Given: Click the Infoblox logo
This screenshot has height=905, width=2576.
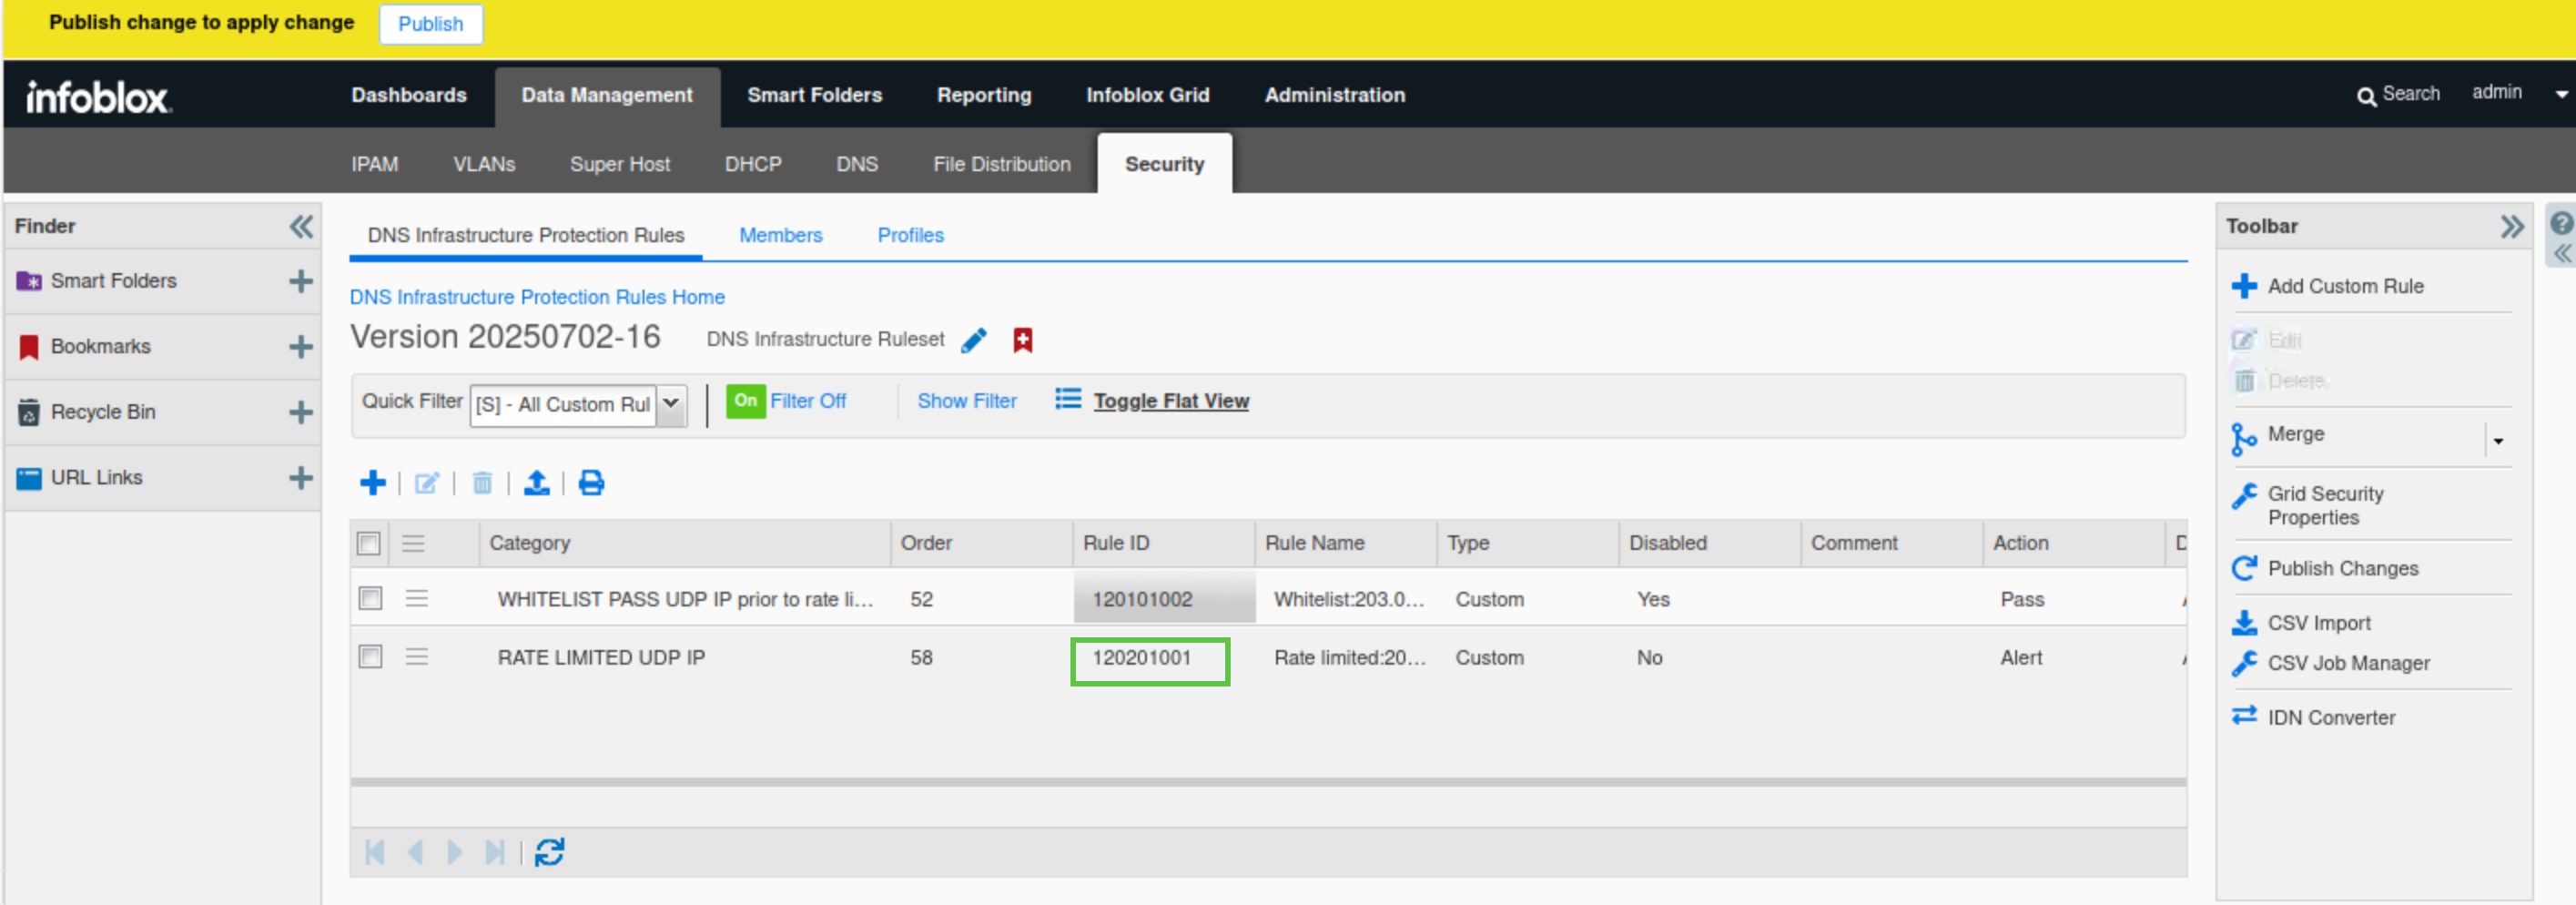Looking at the screenshot, I should click(98, 97).
